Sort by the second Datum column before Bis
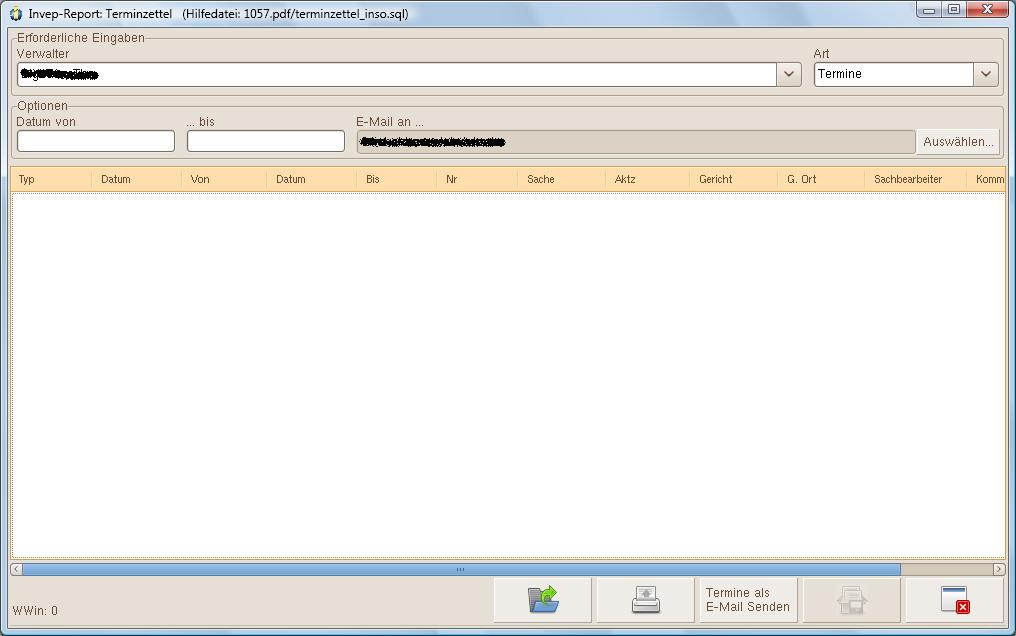The height and width of the screenshot is (636, 1016). 312,179
